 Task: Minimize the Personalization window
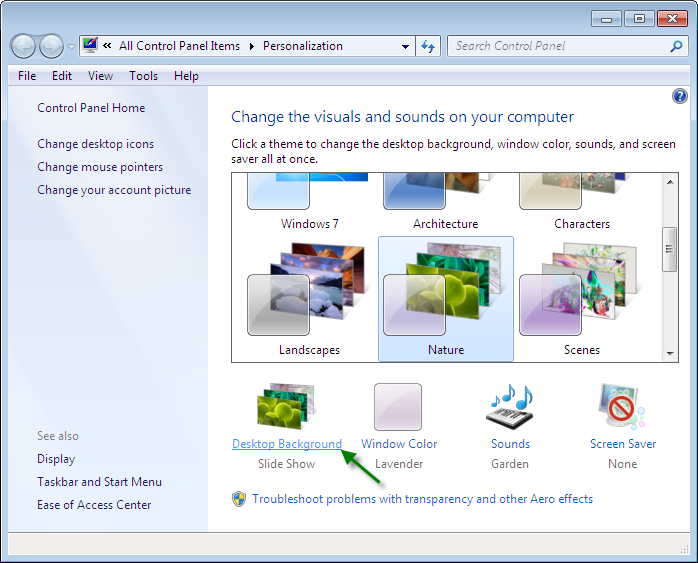tap(606, 19)
